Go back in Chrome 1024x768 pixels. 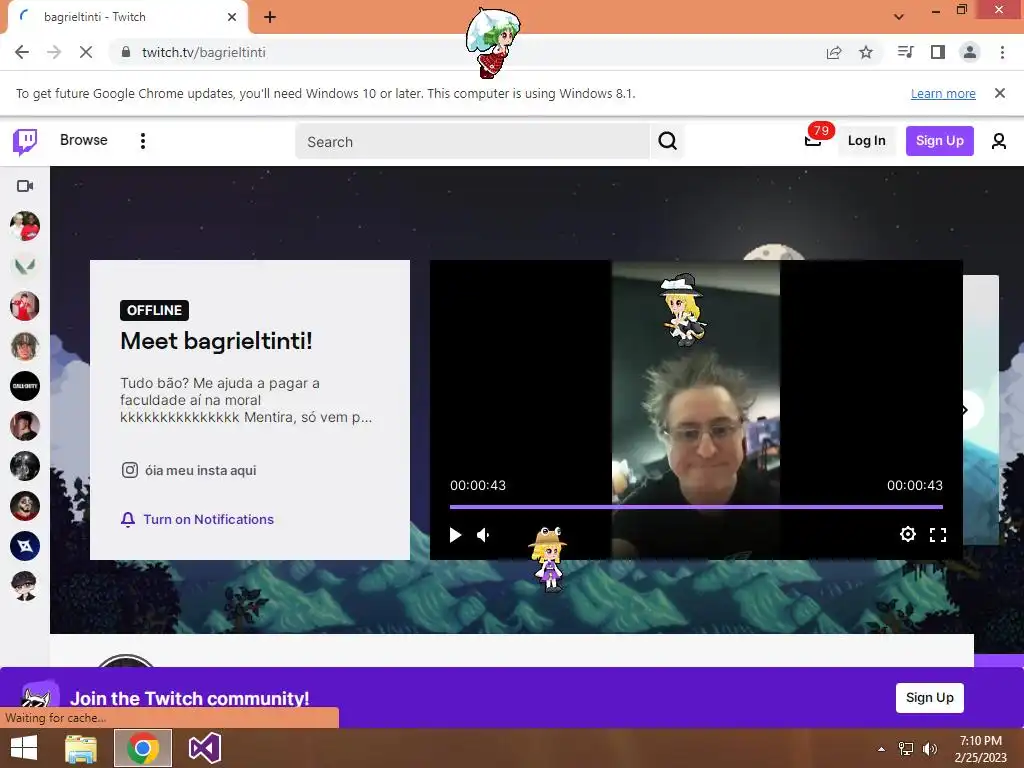click(22, 52)
